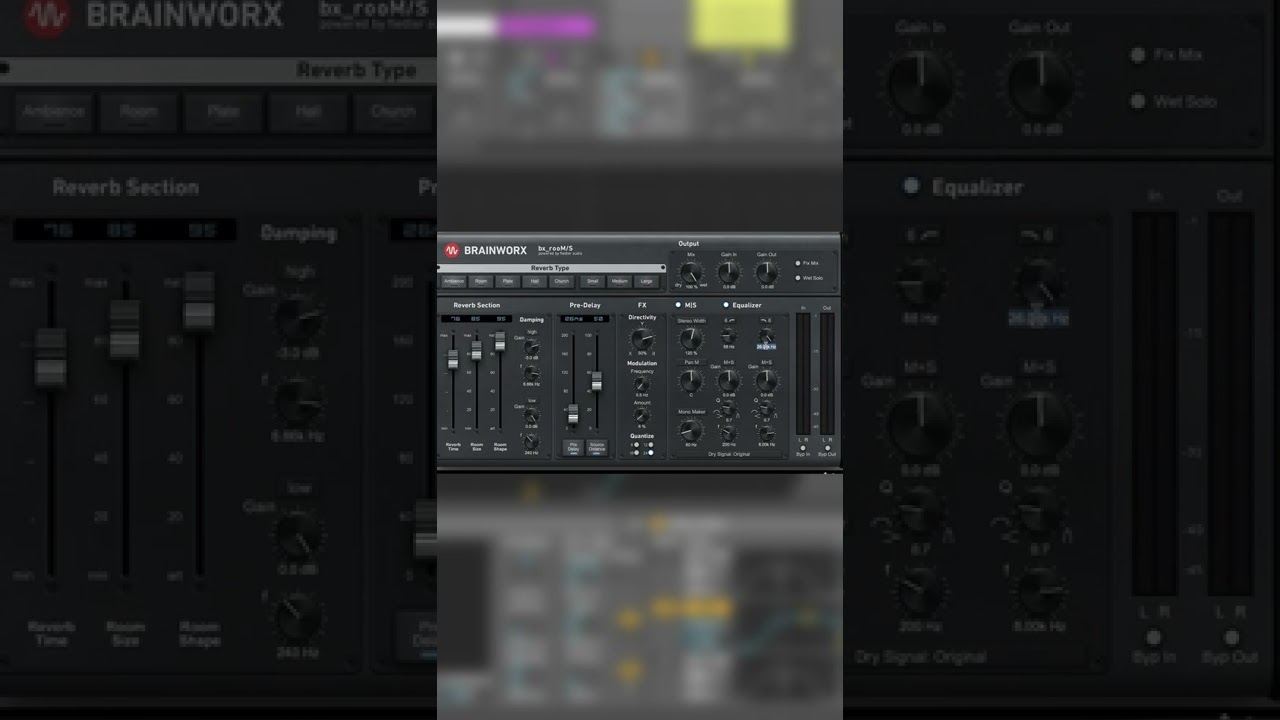Select Quantize value 8
1280x720 pixels.
click(636, 445)
